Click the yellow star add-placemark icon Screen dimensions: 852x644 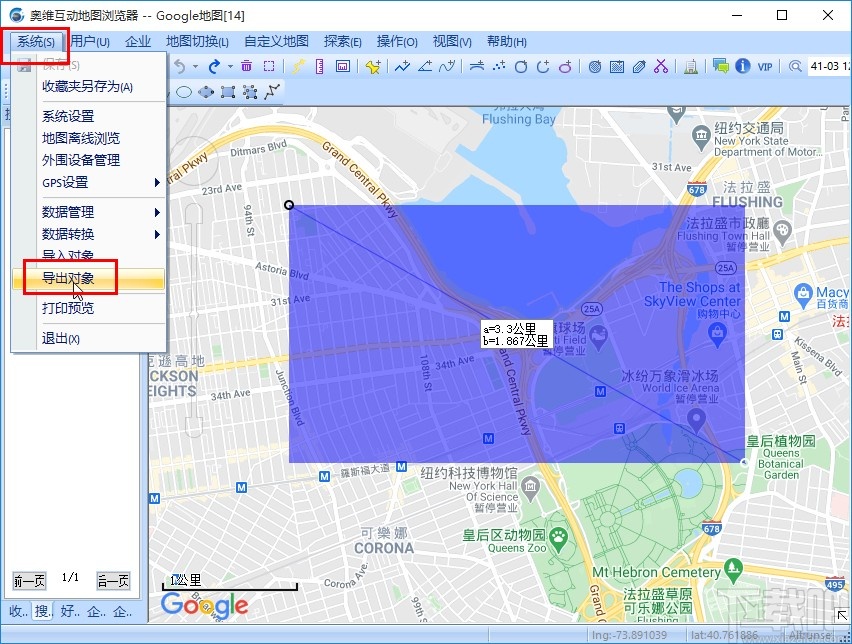click(373, 66)
